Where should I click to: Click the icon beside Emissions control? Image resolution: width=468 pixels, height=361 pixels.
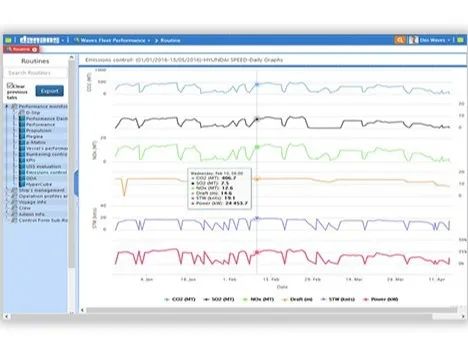22,172
